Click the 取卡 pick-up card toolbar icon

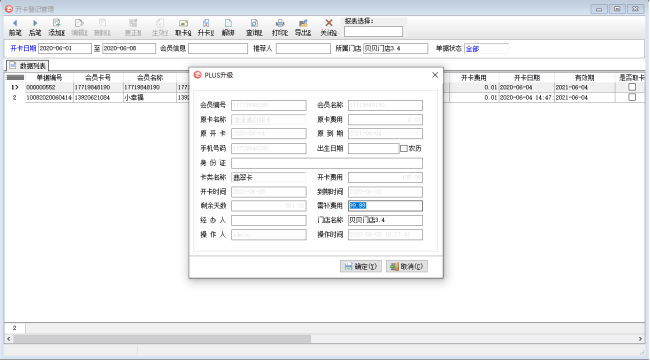183,27
